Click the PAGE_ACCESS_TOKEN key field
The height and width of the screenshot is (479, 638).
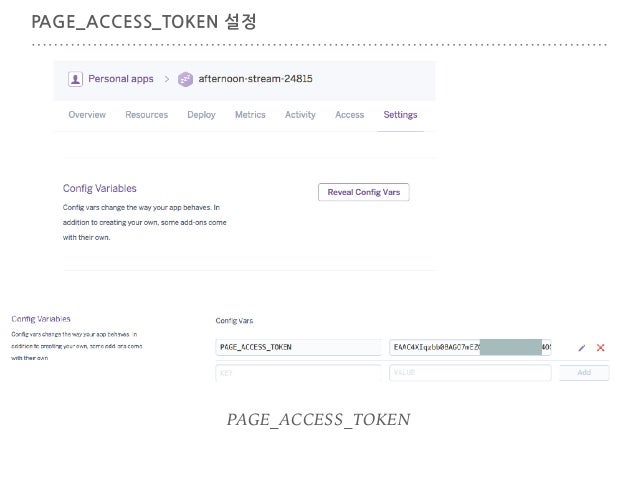point(298,347)
